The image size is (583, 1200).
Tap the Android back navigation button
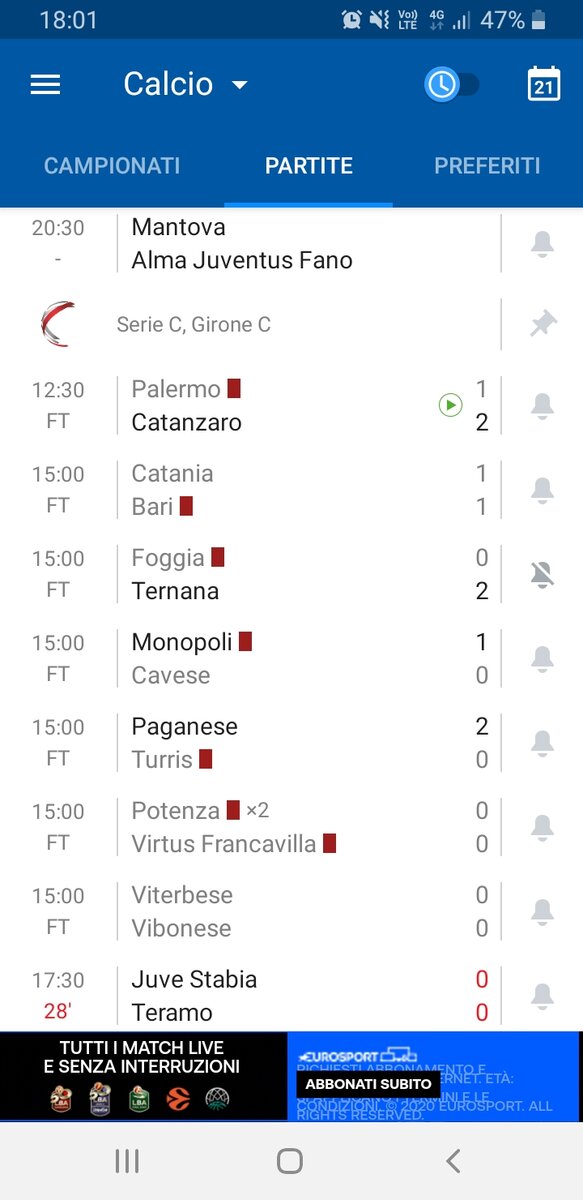(x=453, y=1160)
